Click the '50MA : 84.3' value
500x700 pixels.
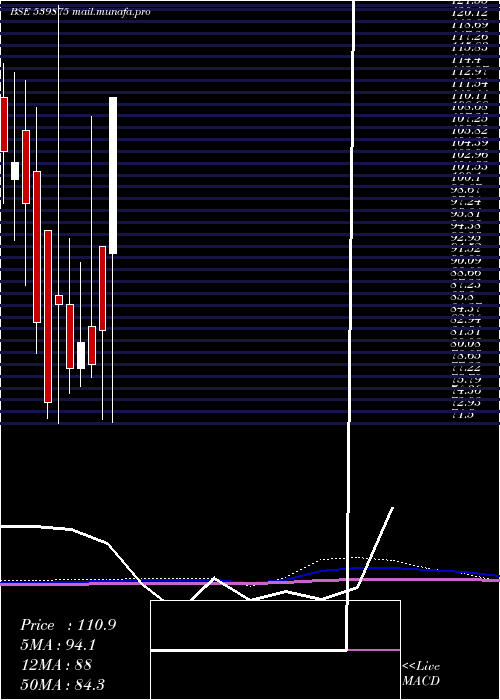tap(63, 684)
